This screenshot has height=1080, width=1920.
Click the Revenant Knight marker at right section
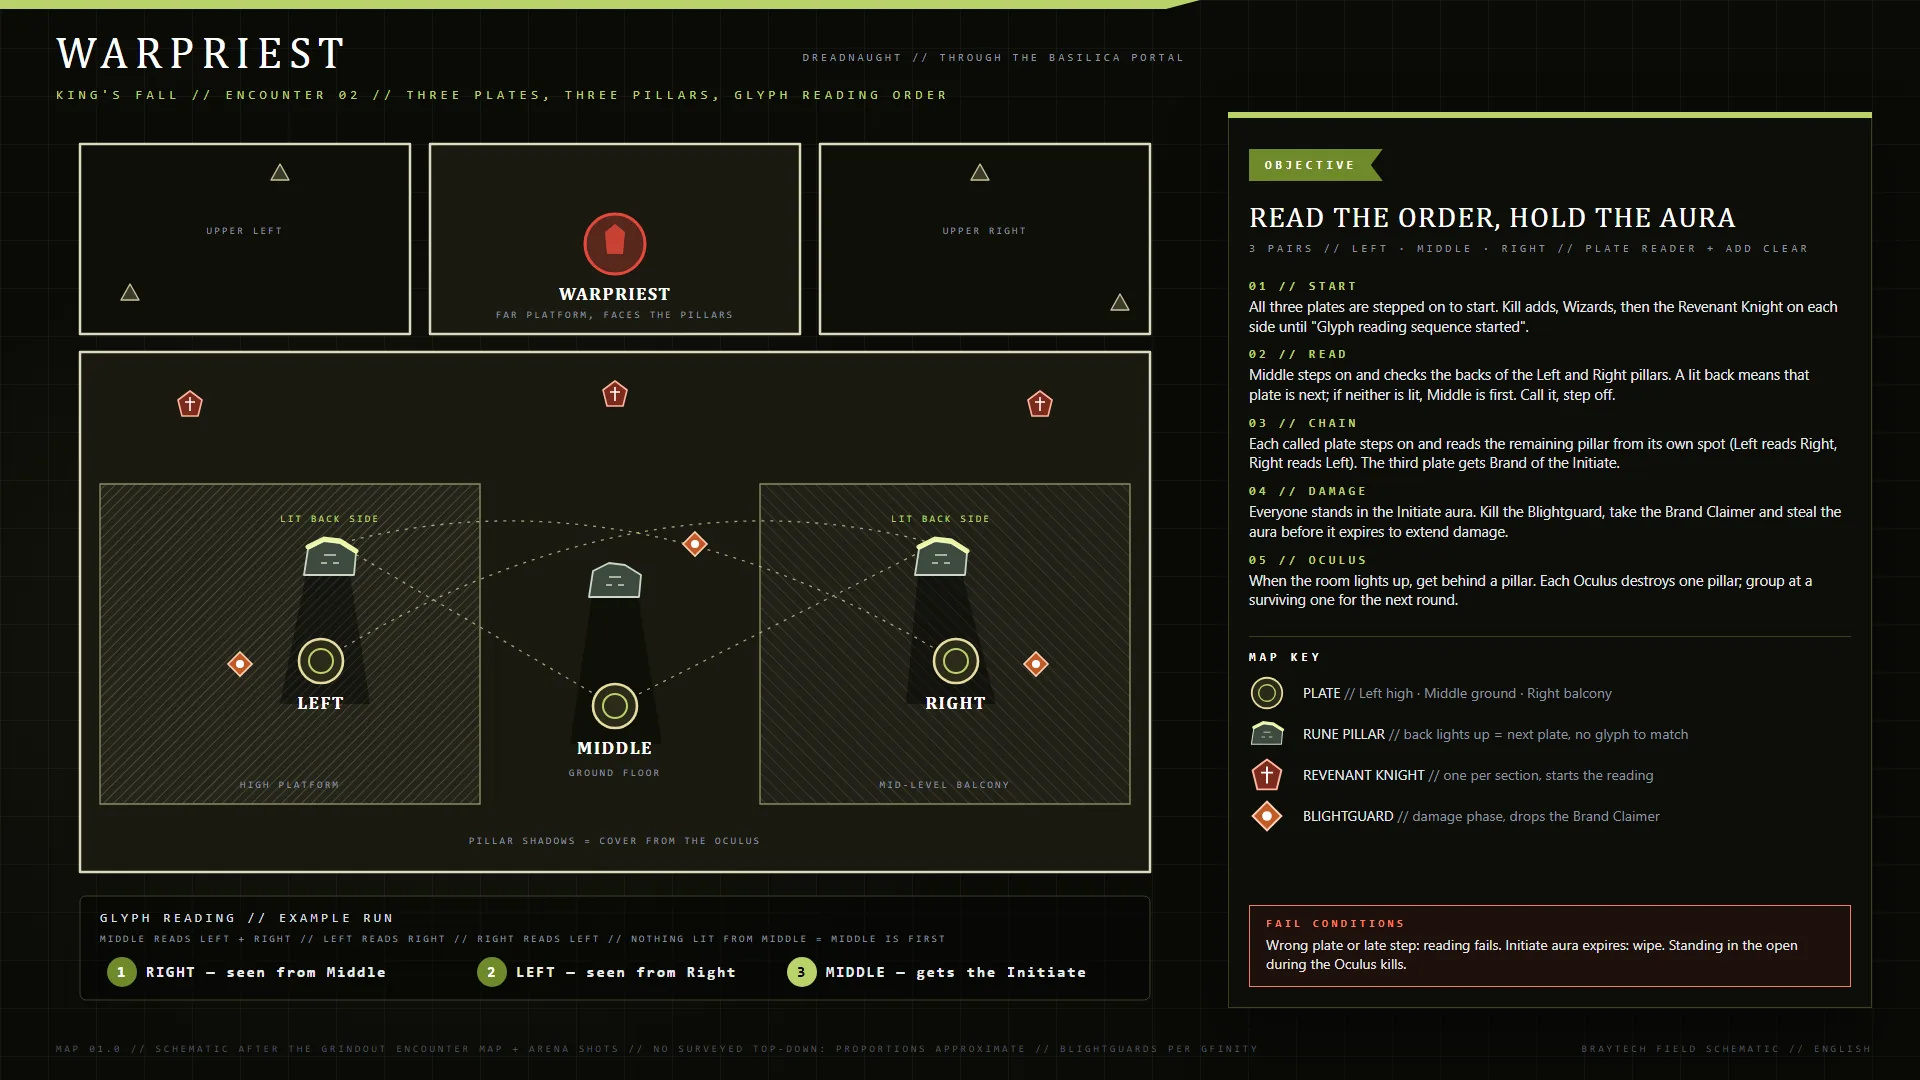1039,404
